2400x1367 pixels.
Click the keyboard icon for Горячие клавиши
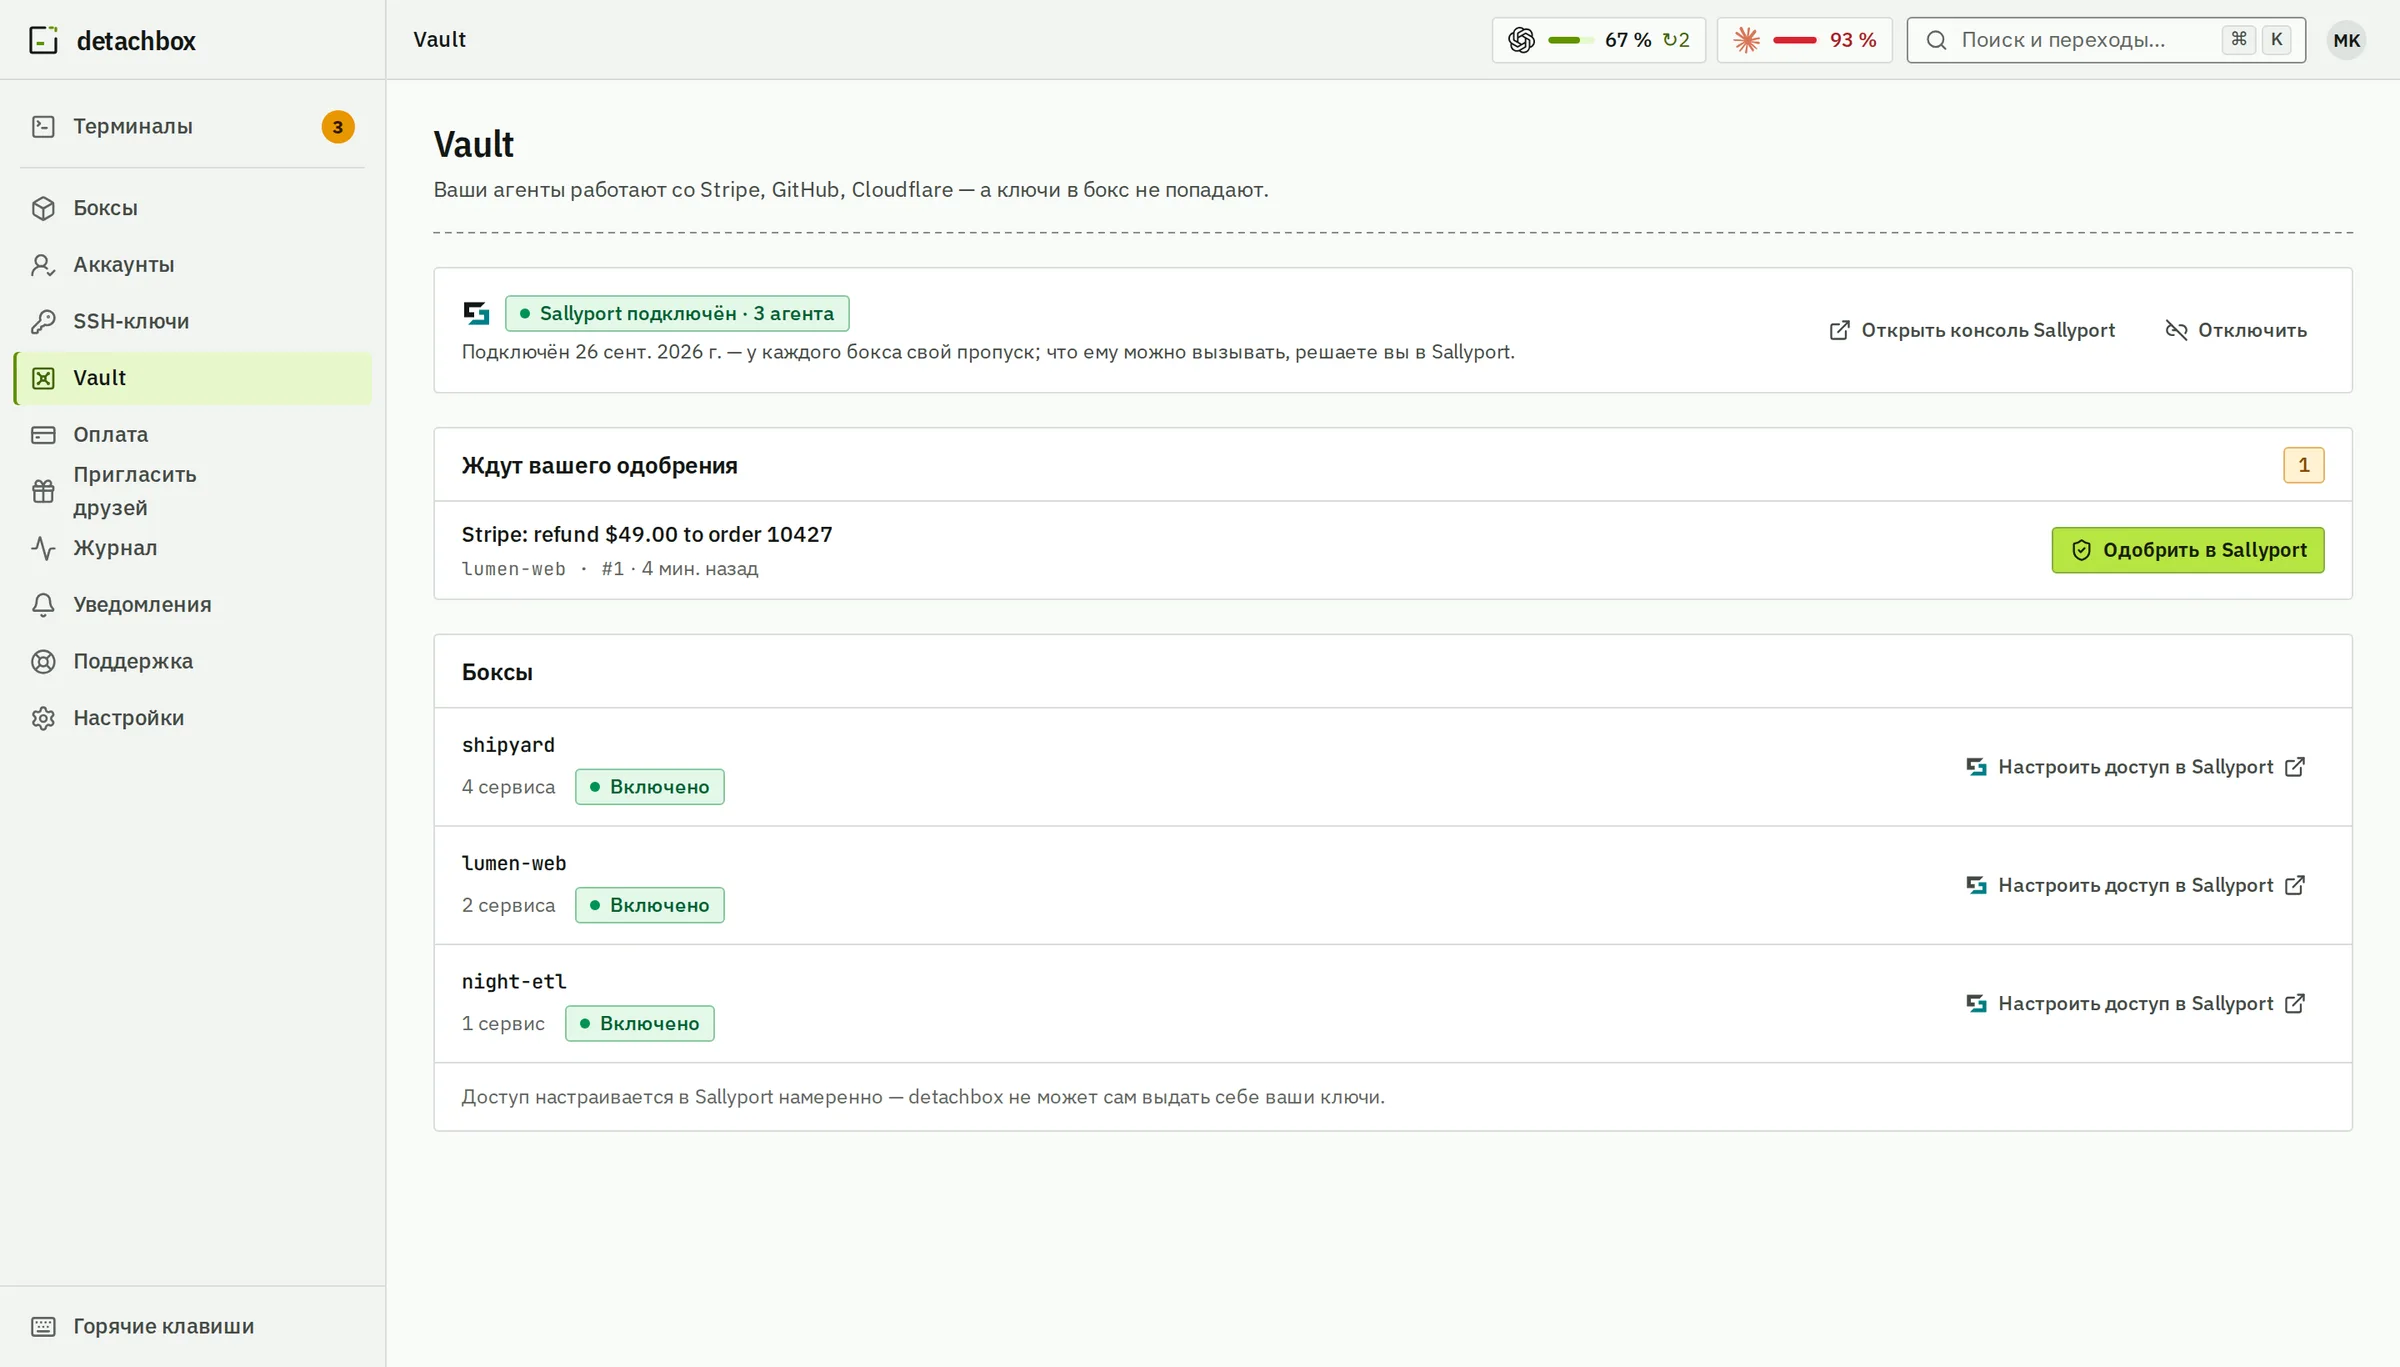[x=43, y=1326]
